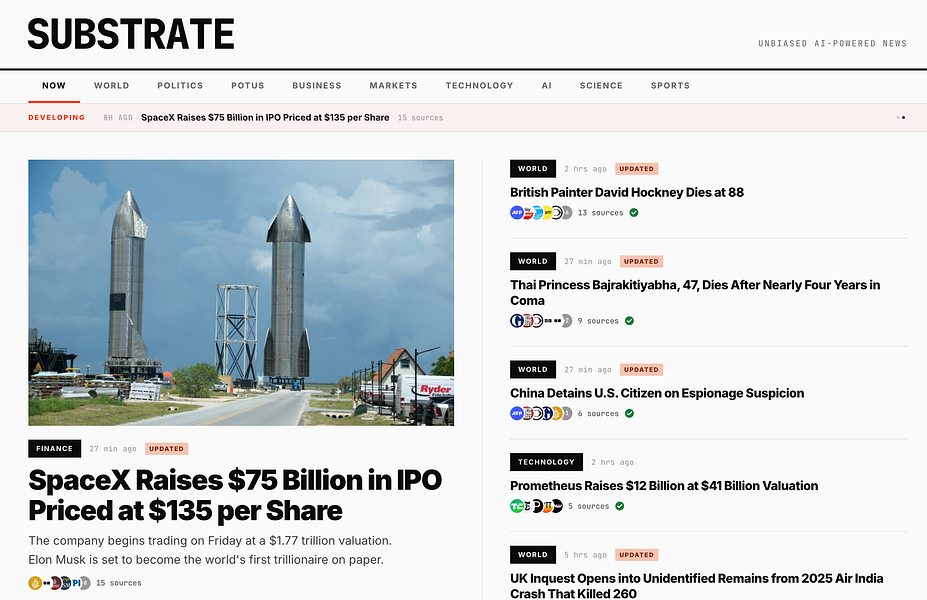
Task: Click the UPDATED badge on SpaceX story
Action: point(166,449)
